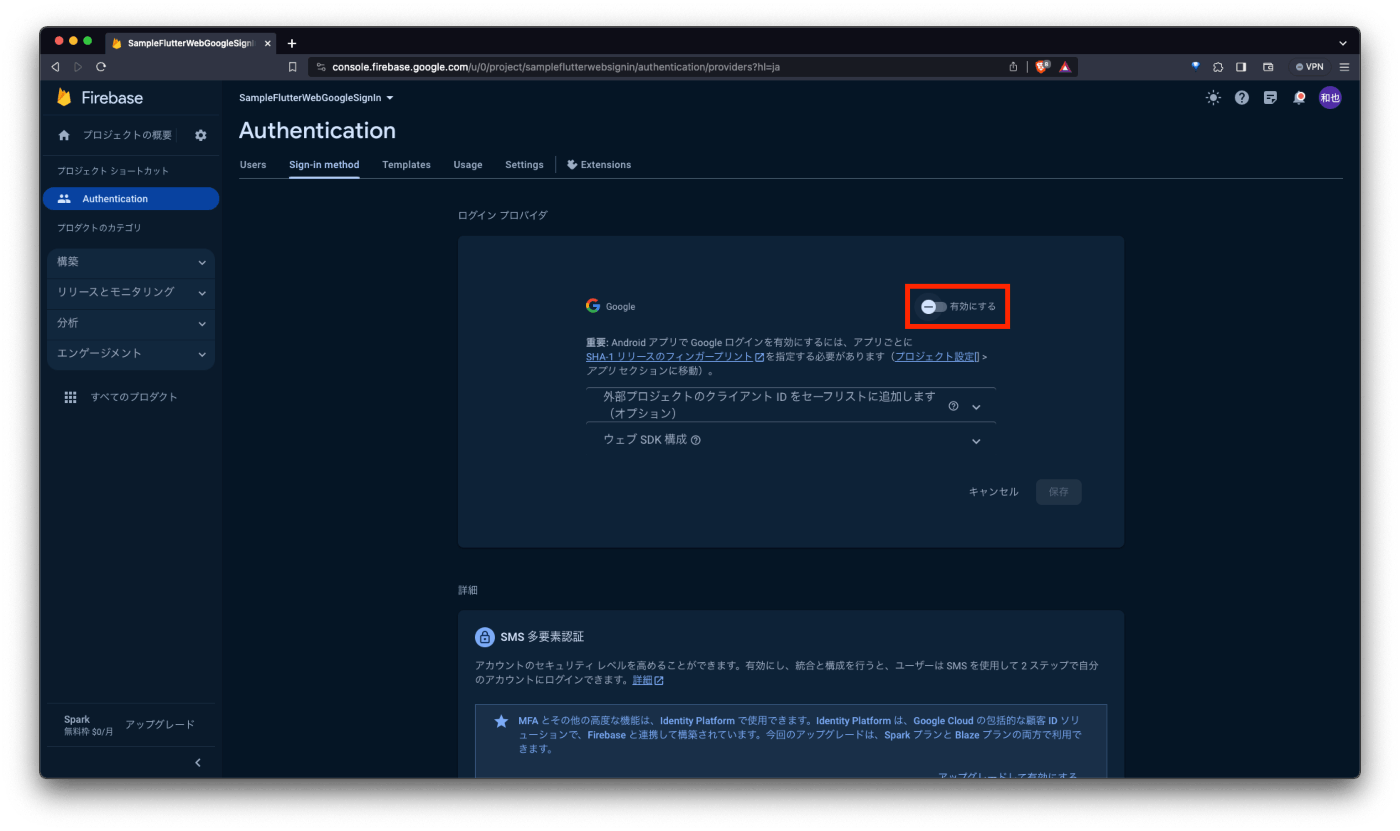The image size is (1400, 831).
Task: Click アップグレード in sidebar
Action: coord(160,725)
